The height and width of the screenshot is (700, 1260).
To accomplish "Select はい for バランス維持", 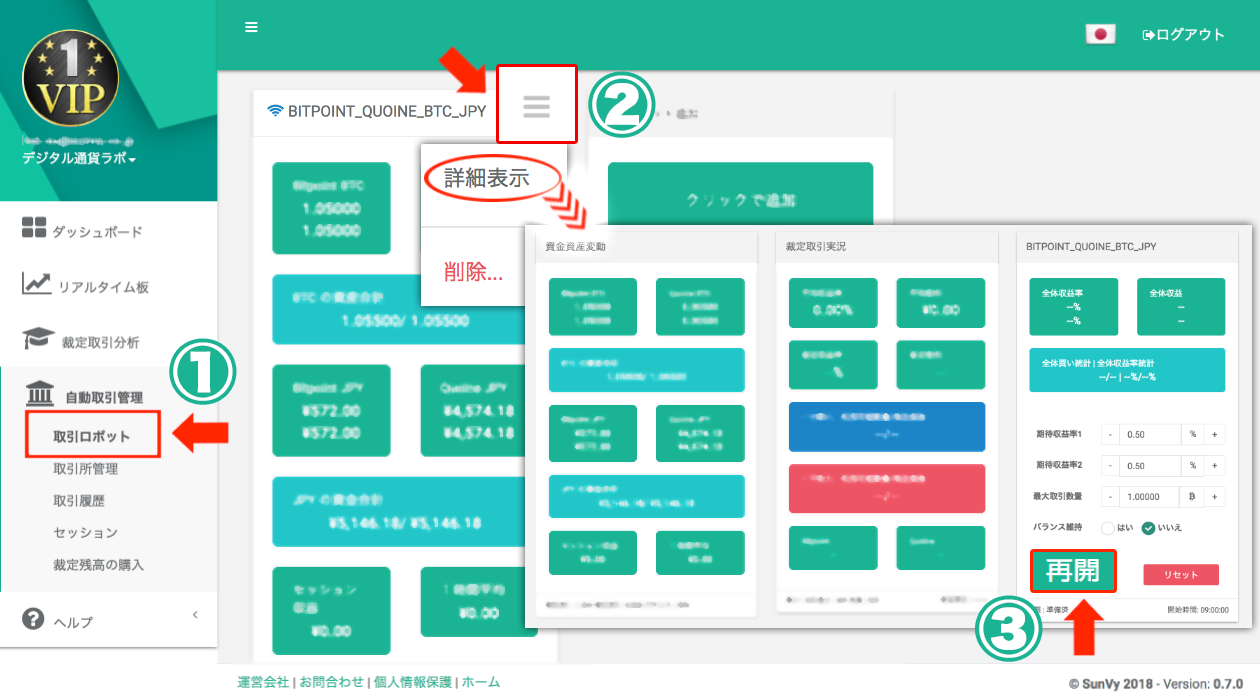I will coord(1107,528).
